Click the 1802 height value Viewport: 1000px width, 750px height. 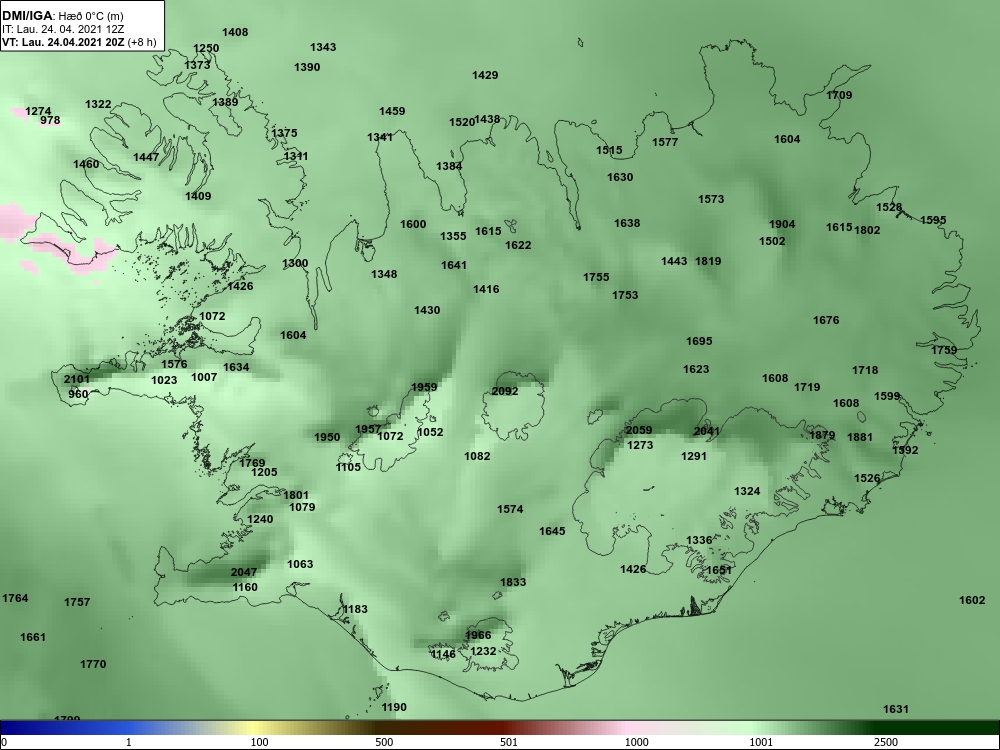(867, 230)
